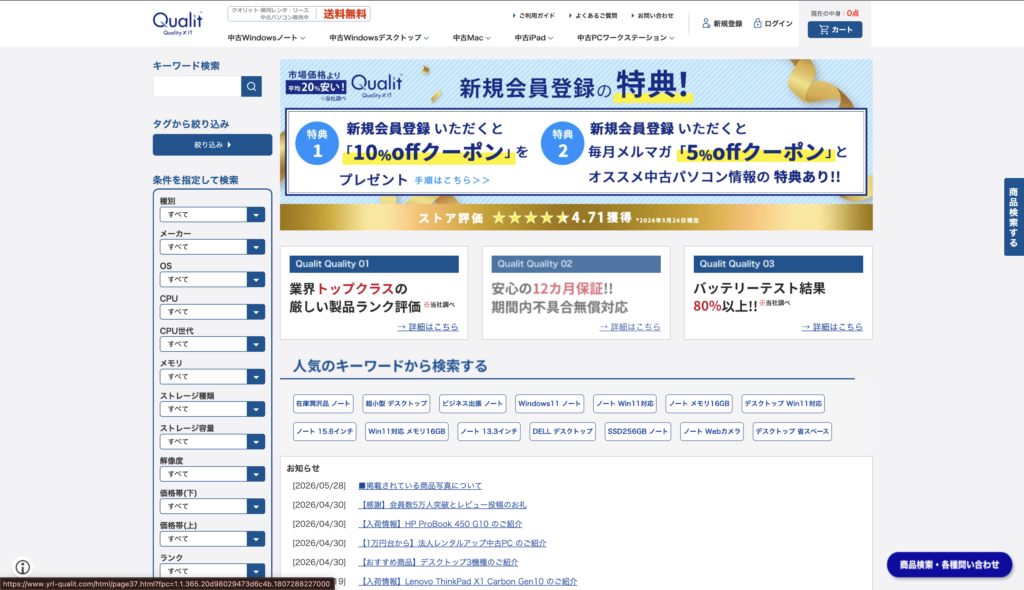The width and height of the screenshot is (1024, 590).
Task: Select DELL デスクトップ keyword tag
Action: coord(562,432)
